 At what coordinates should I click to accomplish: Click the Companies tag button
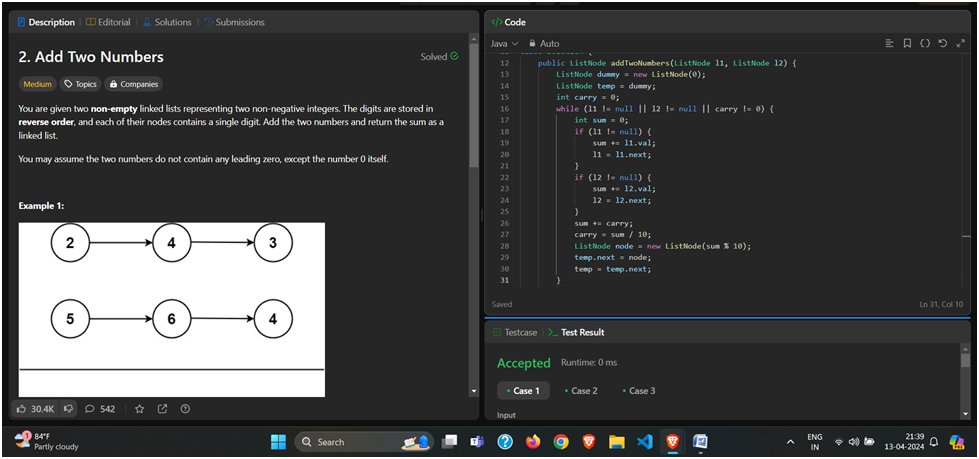134,84
